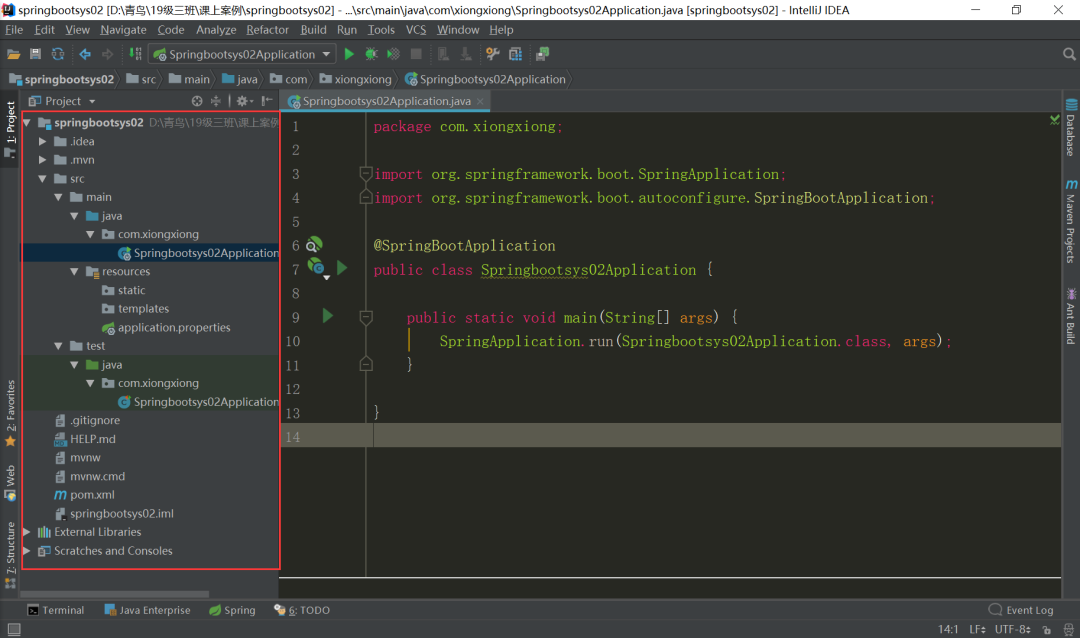The image size is (1080, 638).
Task: Click the Search Everywhere magnifier icon
Action: (1069, 54)
